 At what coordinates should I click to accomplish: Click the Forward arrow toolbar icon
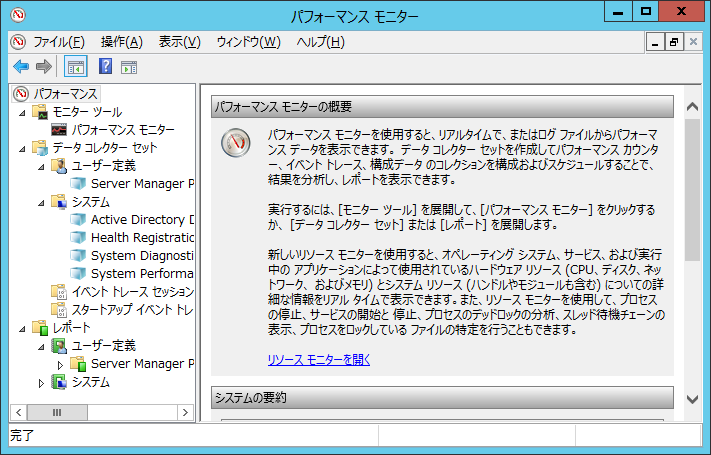click(x=44, y=67)
